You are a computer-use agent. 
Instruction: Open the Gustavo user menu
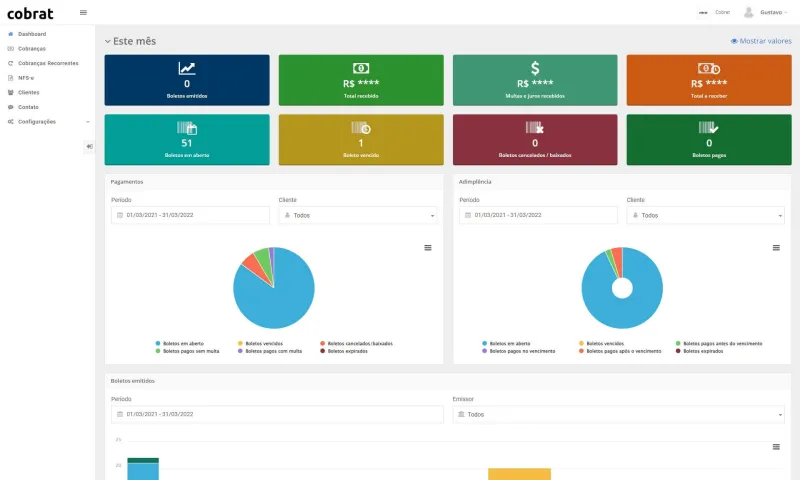click(773, 12)
